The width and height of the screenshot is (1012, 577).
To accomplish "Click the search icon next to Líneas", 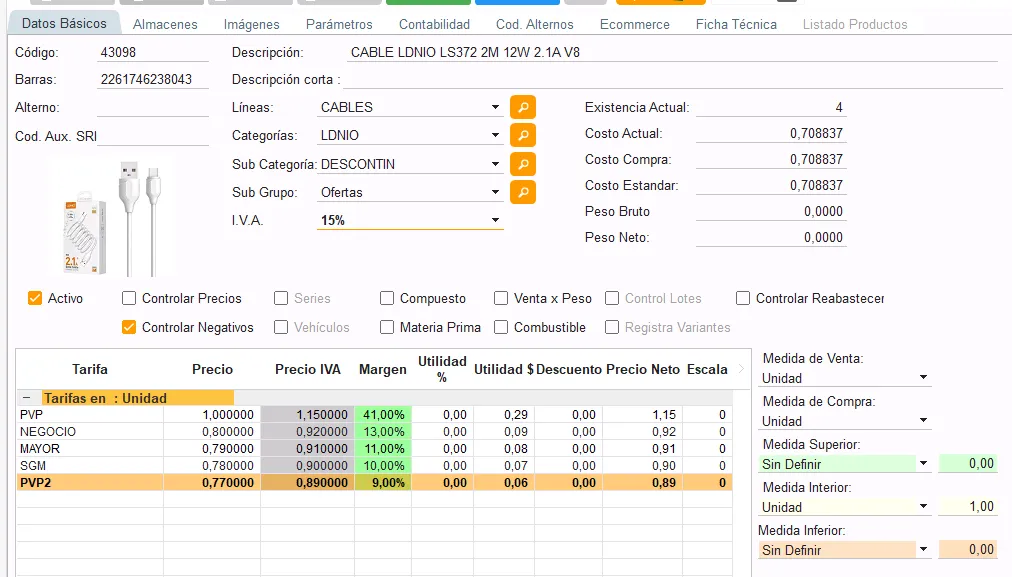I will 522,107.
